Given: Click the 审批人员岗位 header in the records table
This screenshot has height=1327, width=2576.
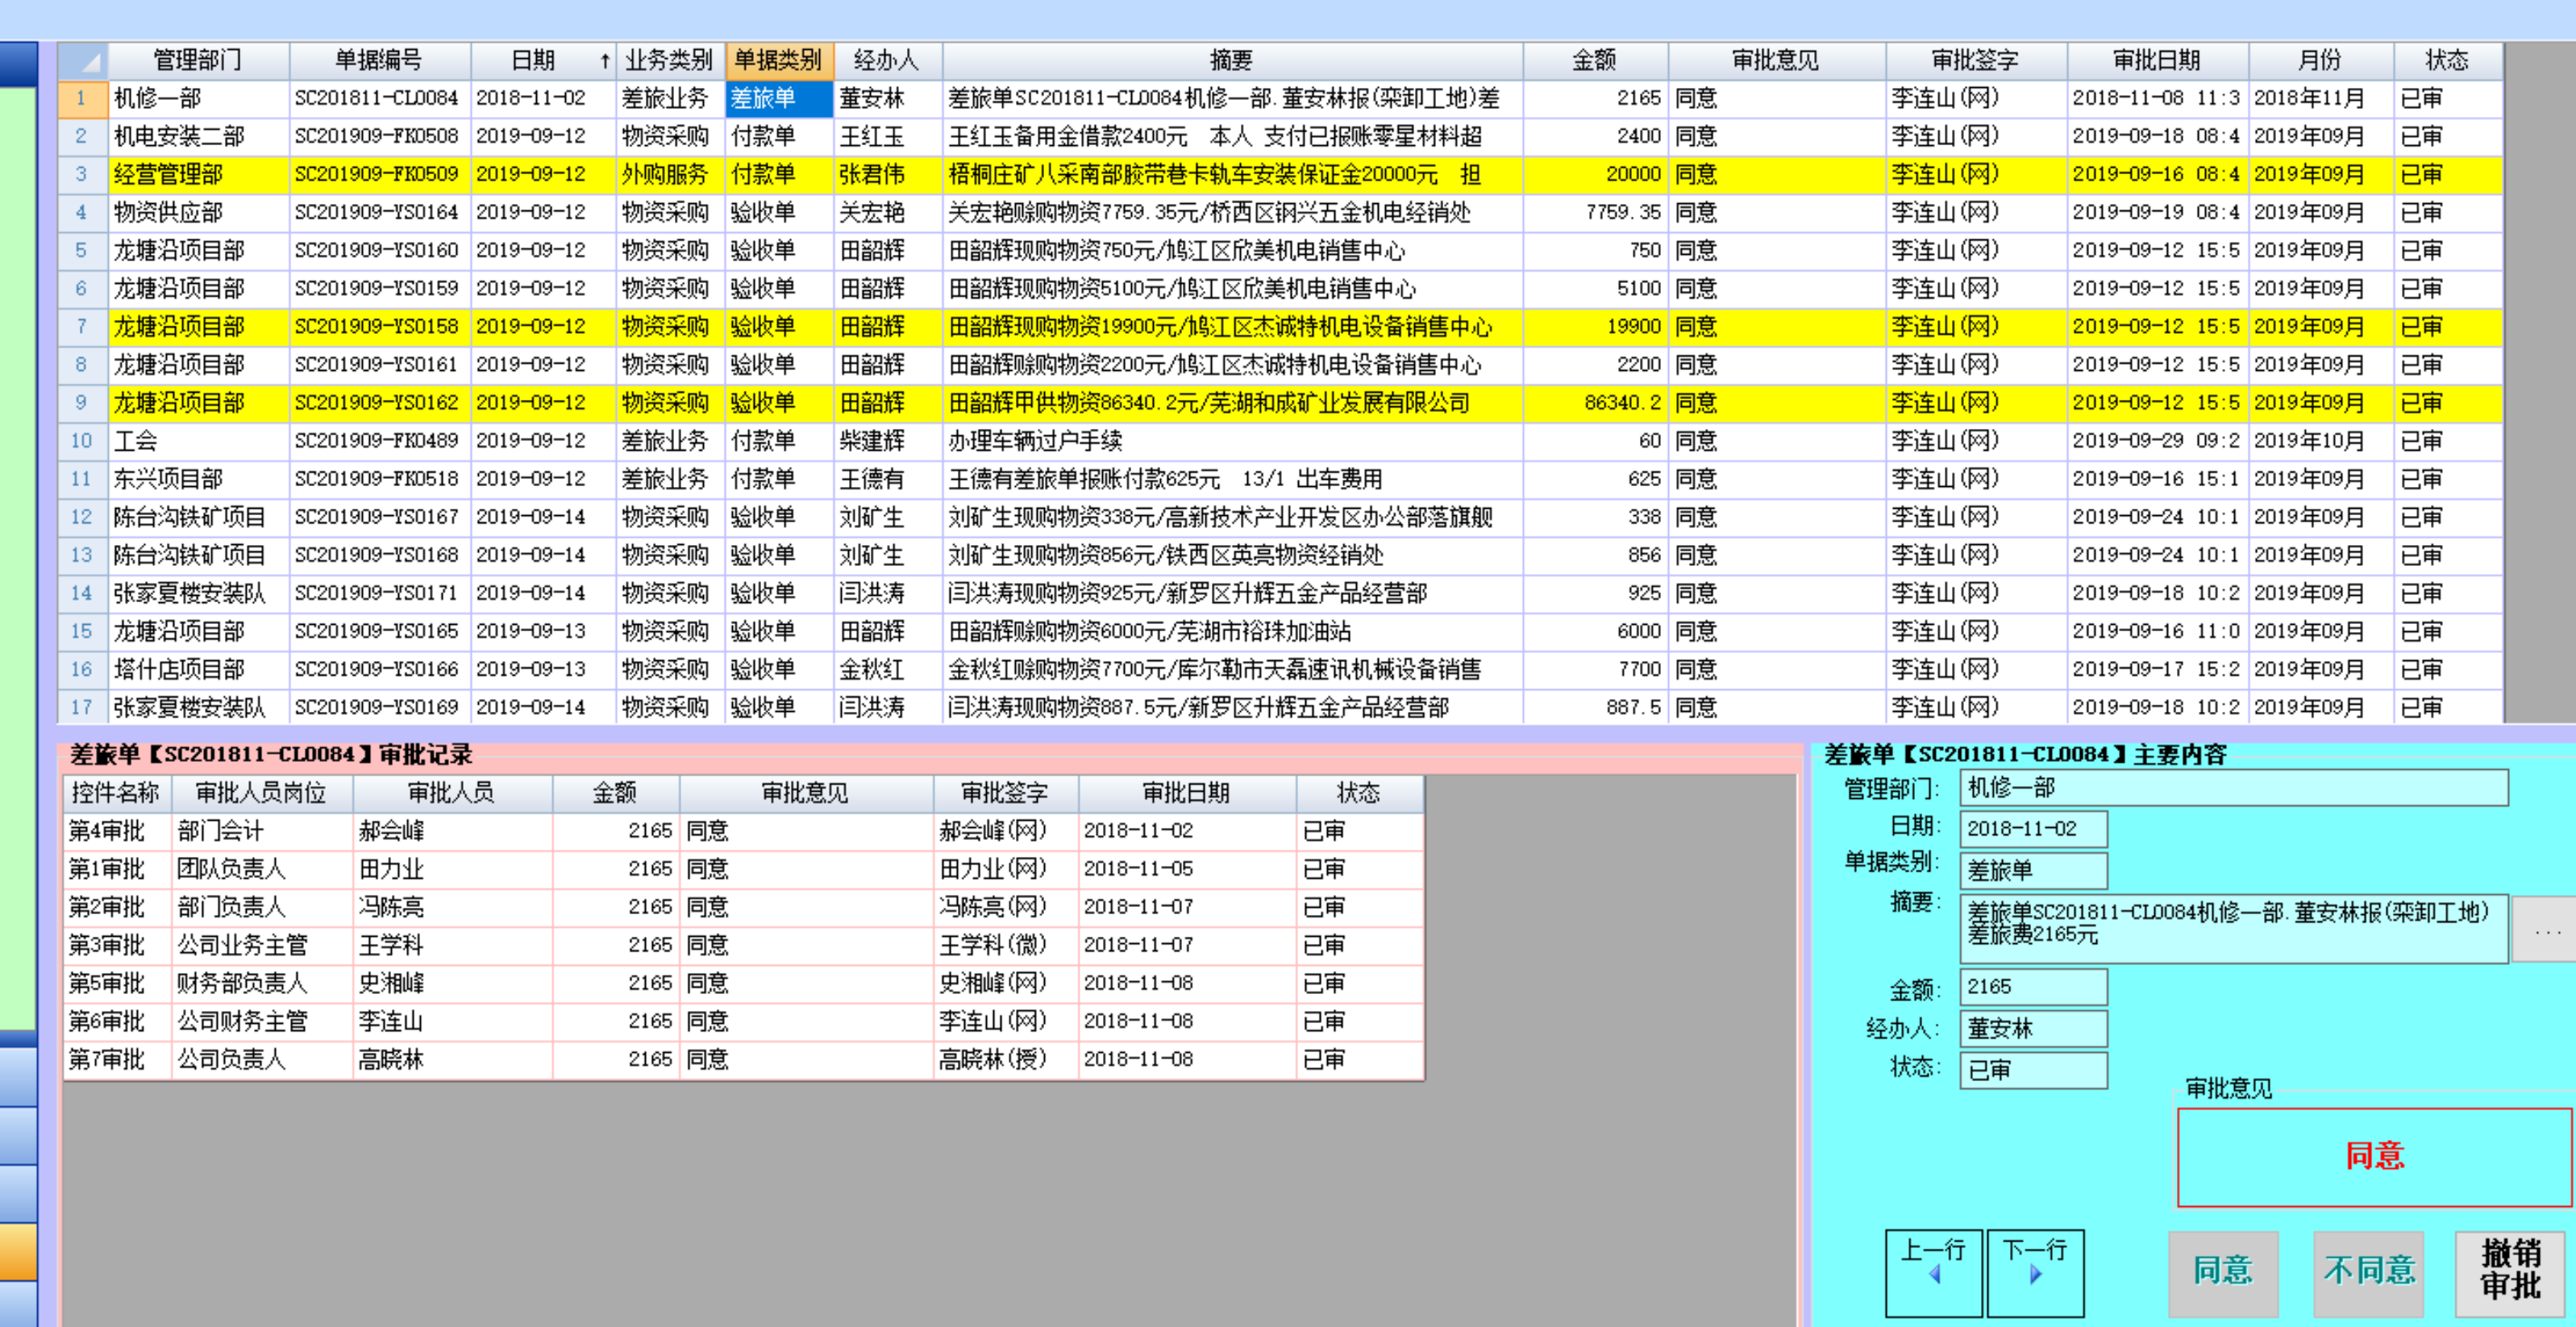Looking at the screenshot, I should (x=261, y=793).
